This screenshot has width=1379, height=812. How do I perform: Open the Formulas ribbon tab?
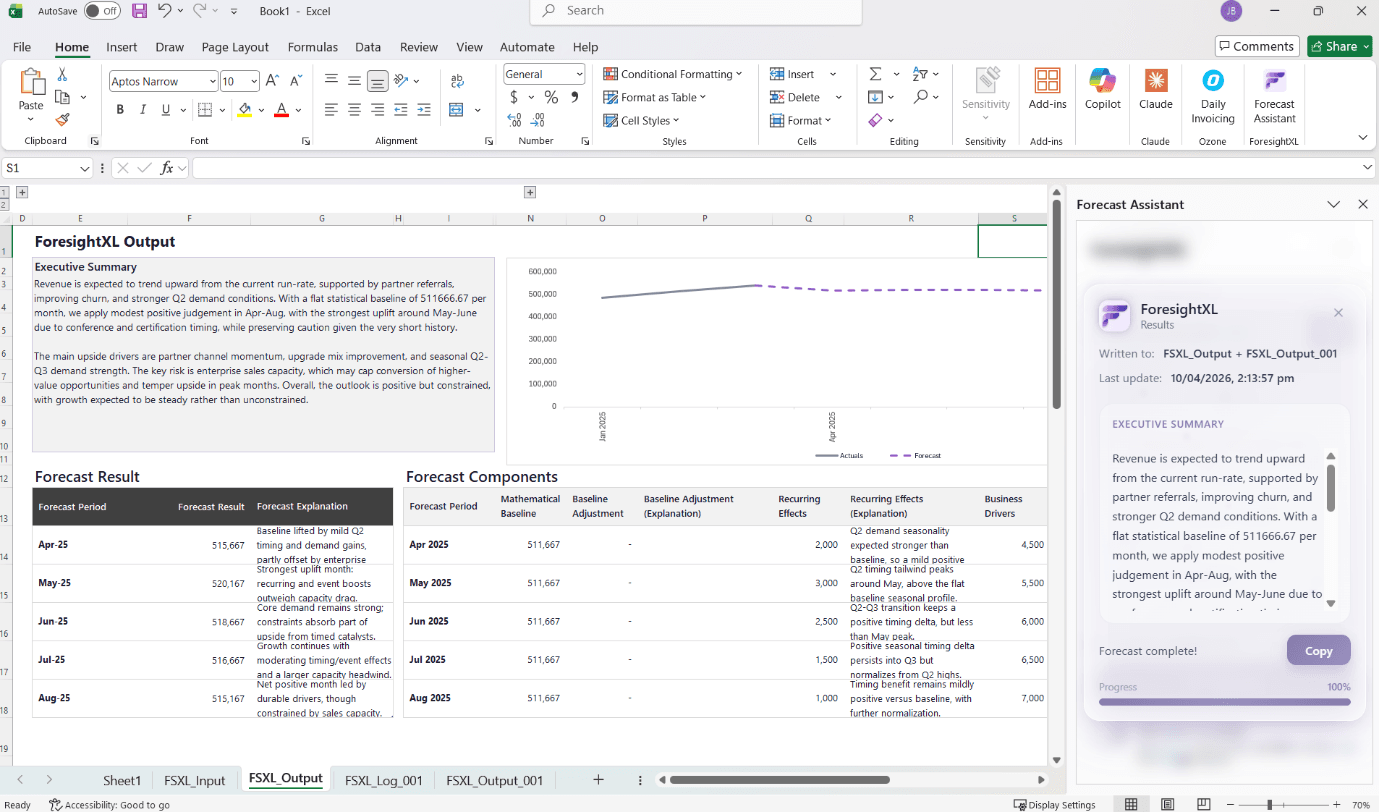coord(312,47)
